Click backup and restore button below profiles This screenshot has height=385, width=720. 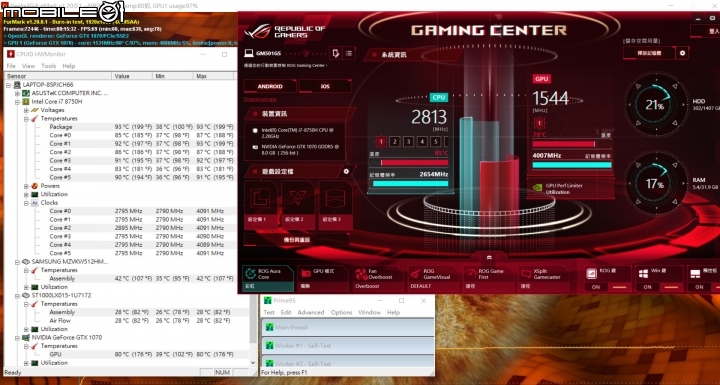(297, 239)
